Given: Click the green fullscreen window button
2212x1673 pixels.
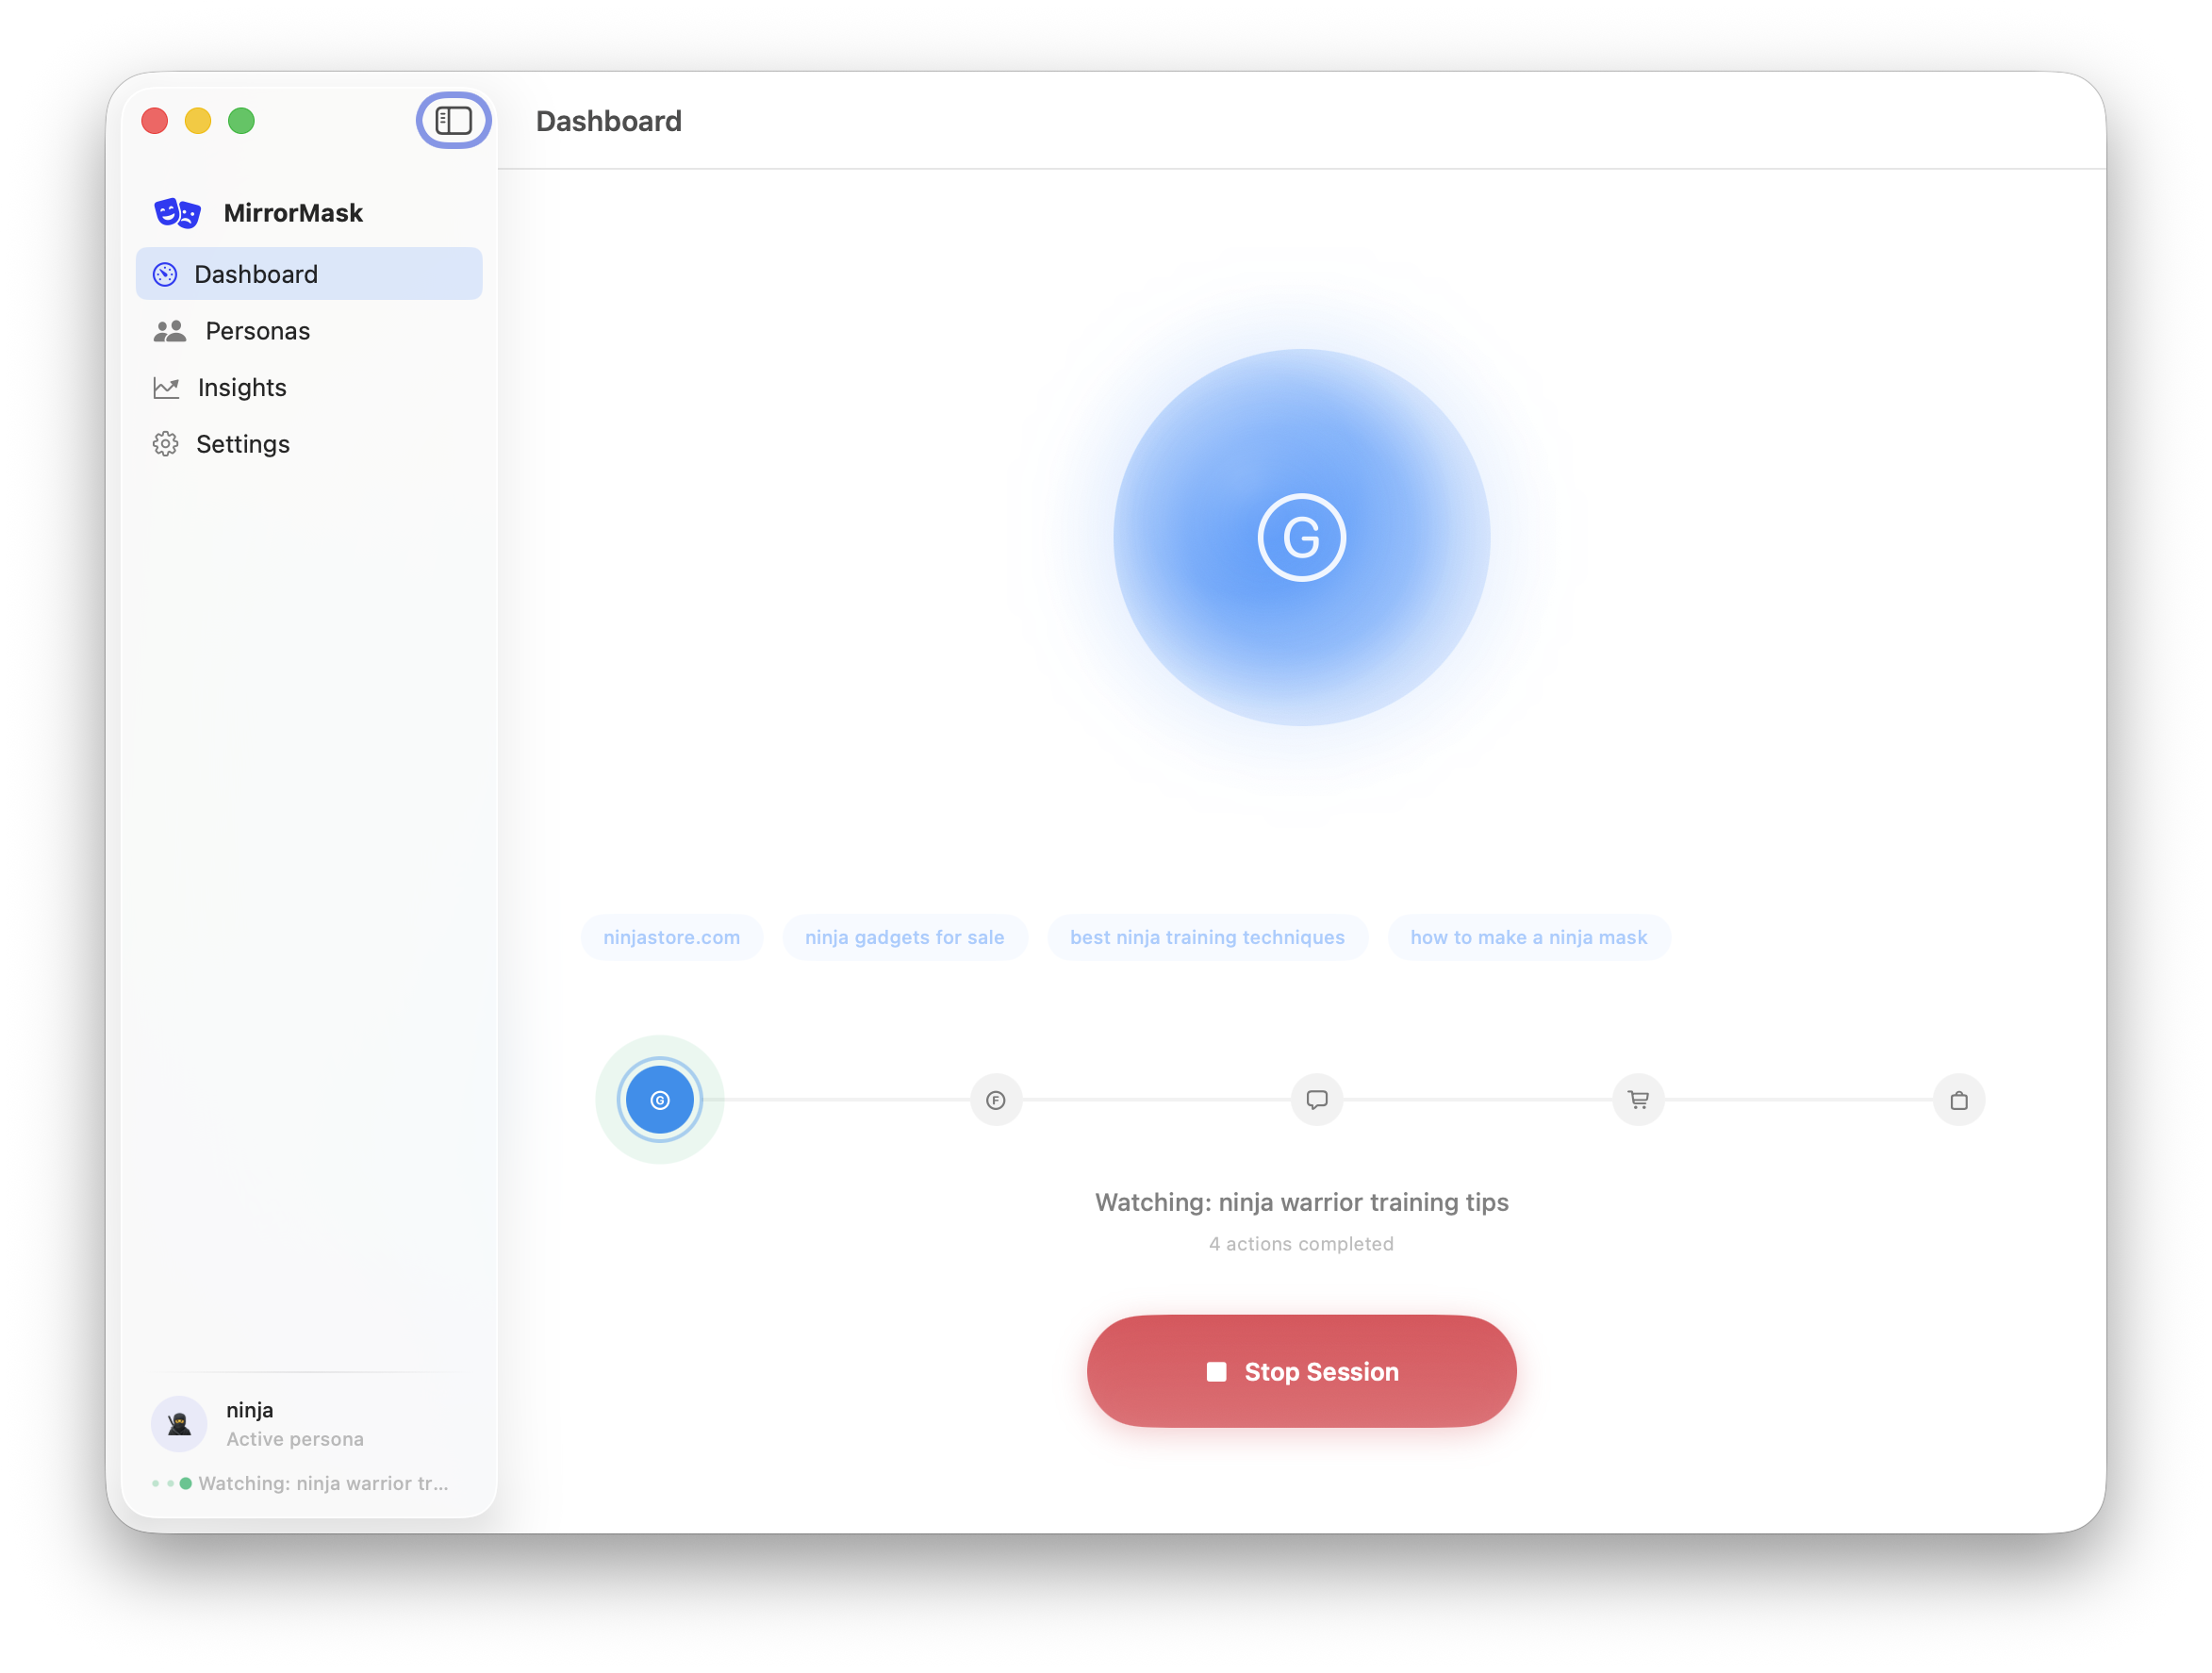Looking at the screenshot, I should (241, 121).
